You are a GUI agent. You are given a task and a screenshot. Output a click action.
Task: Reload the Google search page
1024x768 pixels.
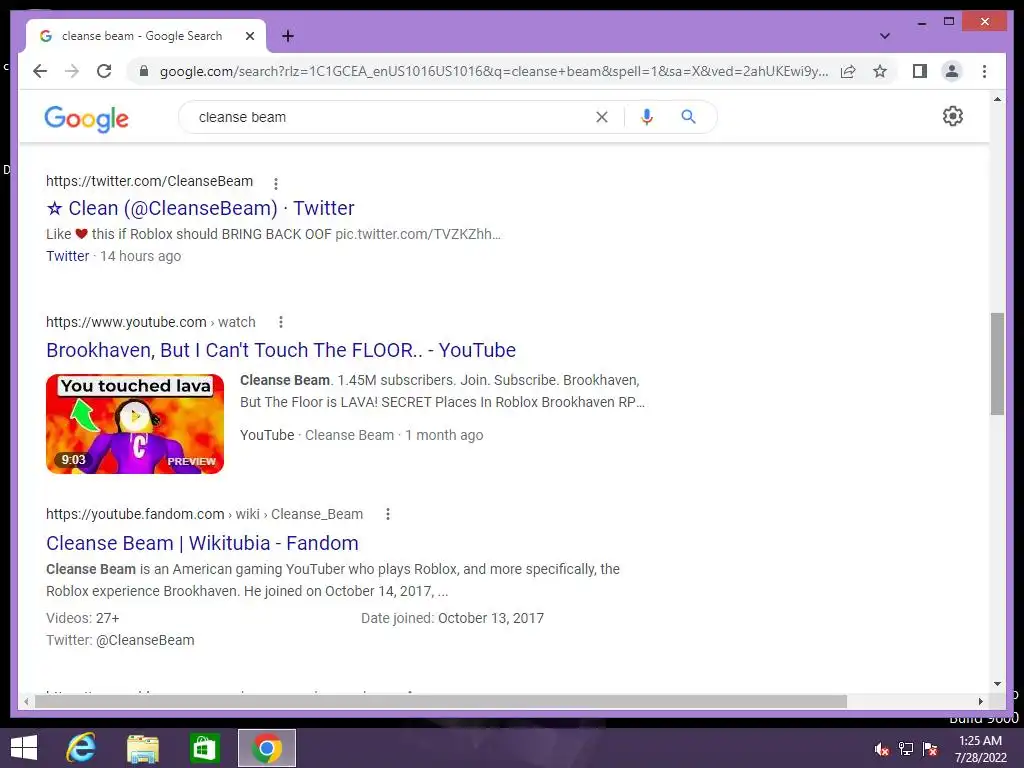coord(104,71)
